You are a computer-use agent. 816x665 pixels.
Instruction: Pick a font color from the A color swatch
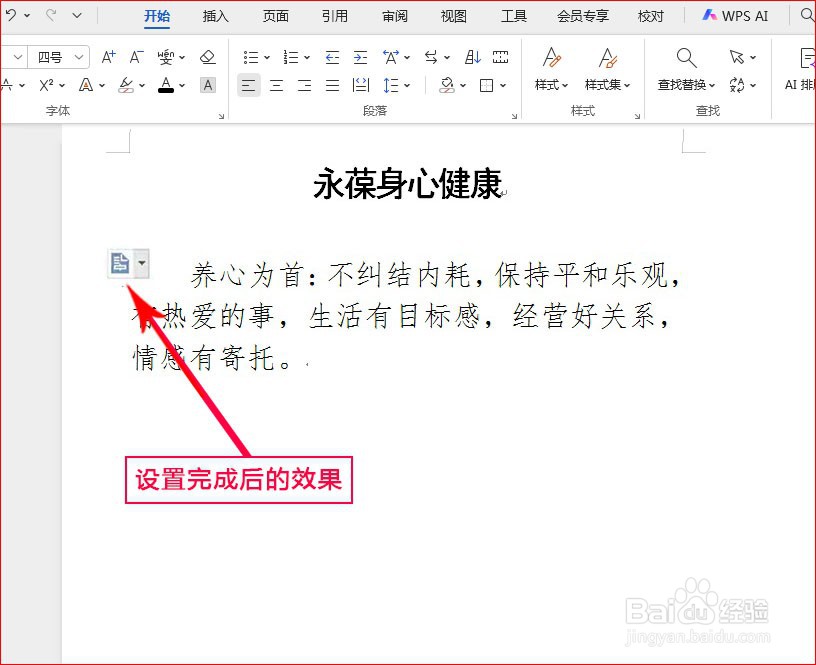pos(167,86)
